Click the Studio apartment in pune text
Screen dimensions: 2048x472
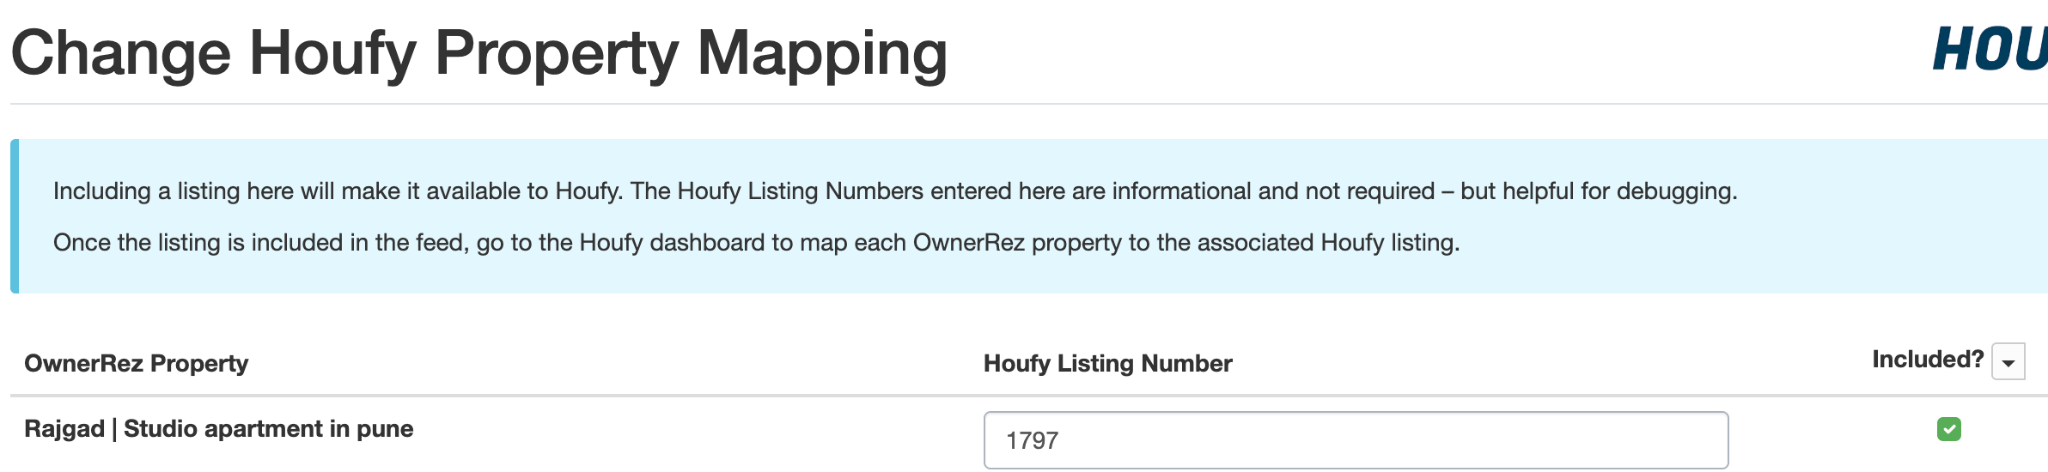pos(268,429)
